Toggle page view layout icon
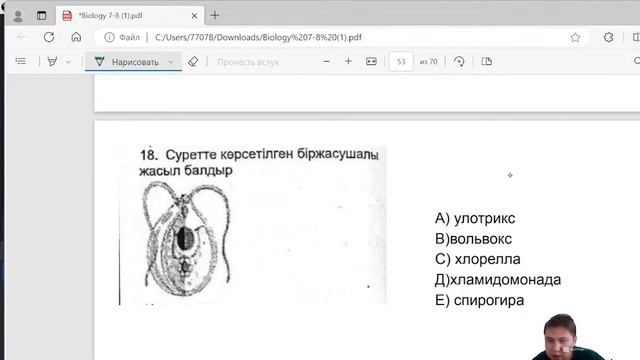The image size is (640, 360). point(487,62)
